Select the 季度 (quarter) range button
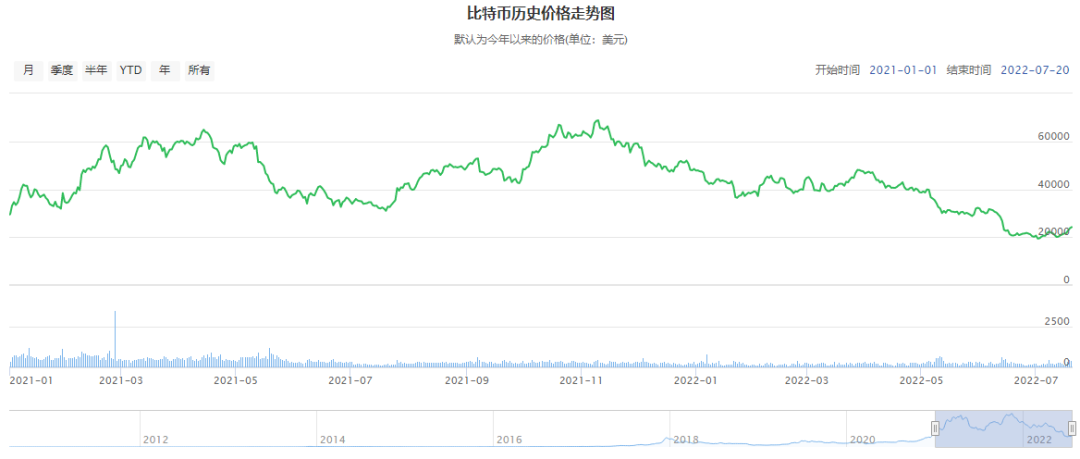 point(62,70)
